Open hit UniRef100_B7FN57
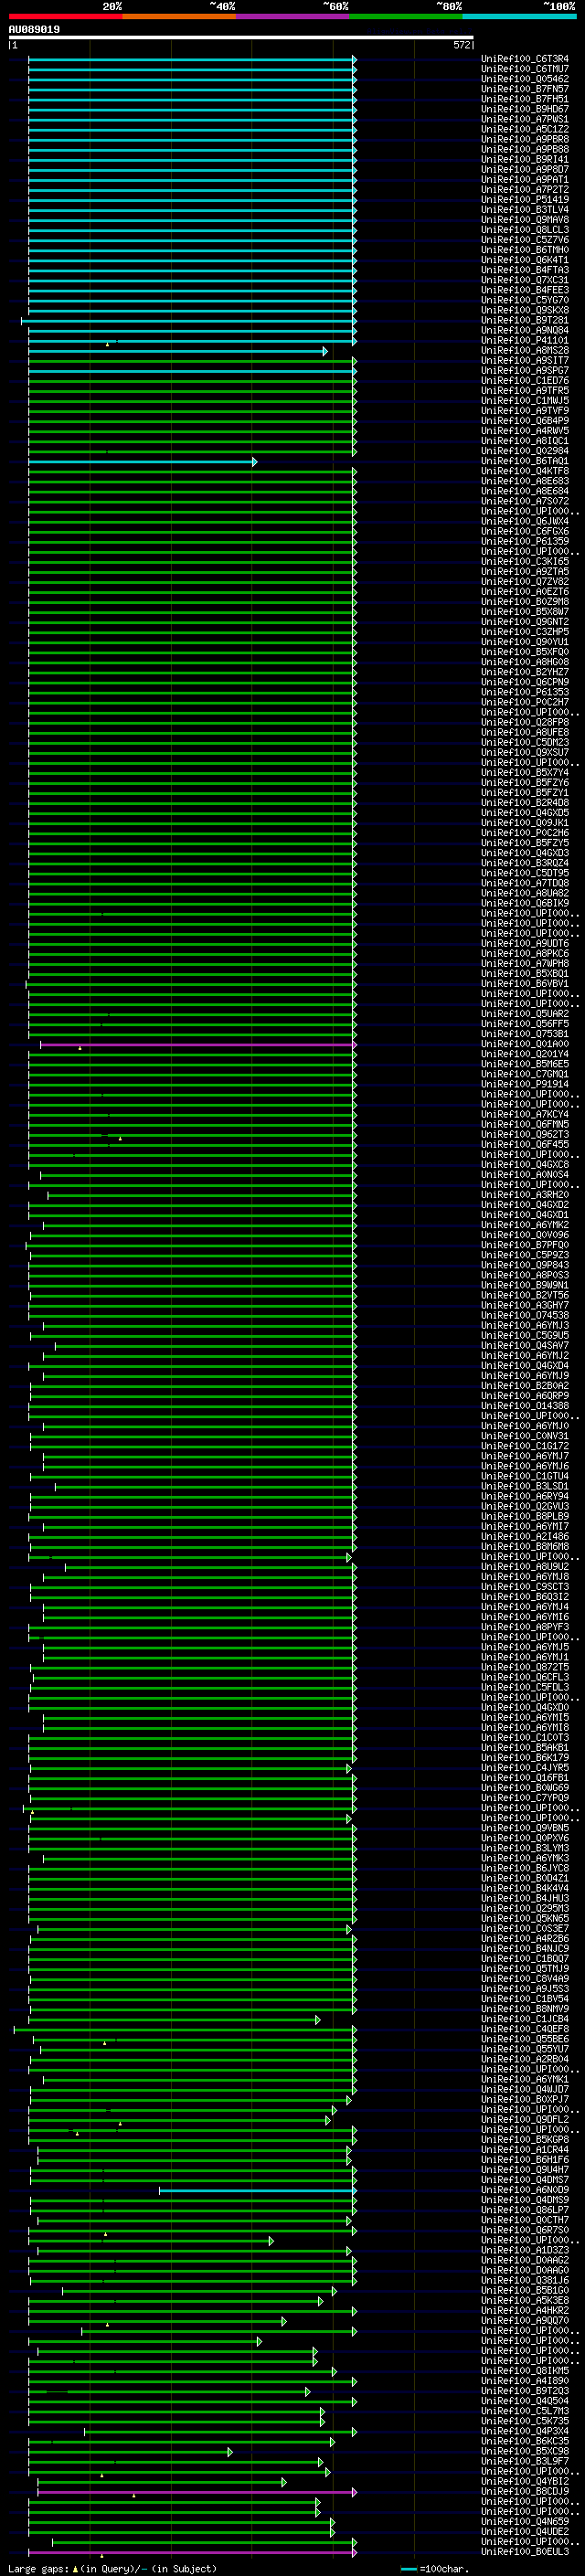The height and width of the screenshot is (2576, 585). 525,89
